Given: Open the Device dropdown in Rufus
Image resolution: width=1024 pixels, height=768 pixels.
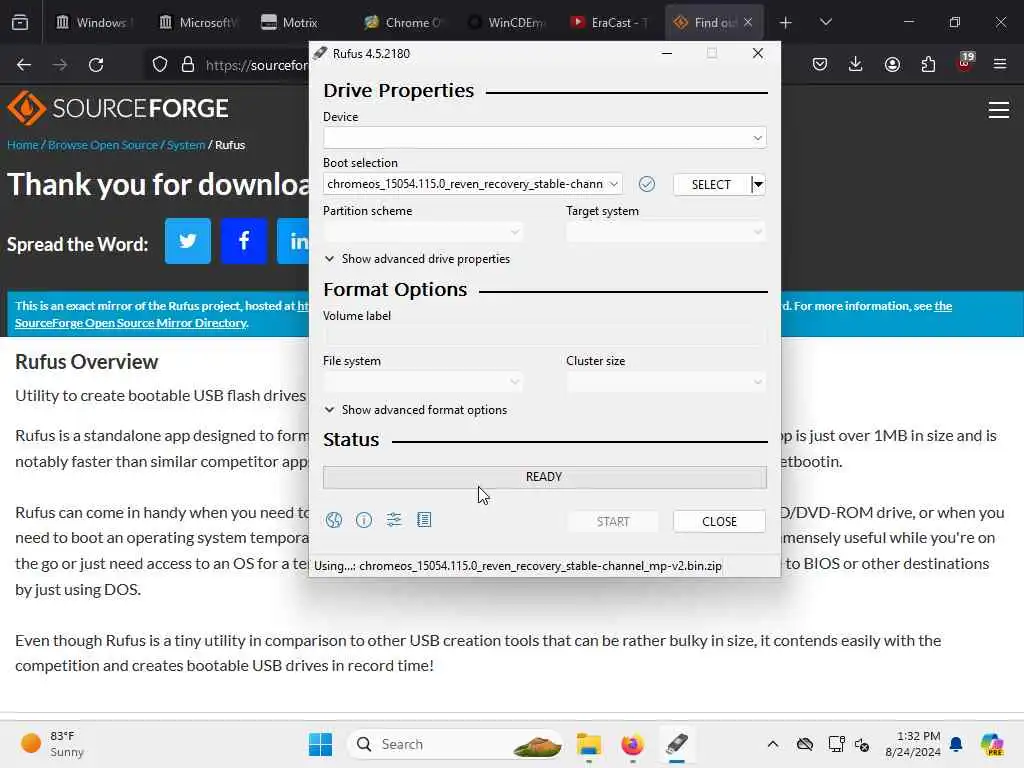Looking at the screenshot, I should pyautogui.click(x=545, y=138).
